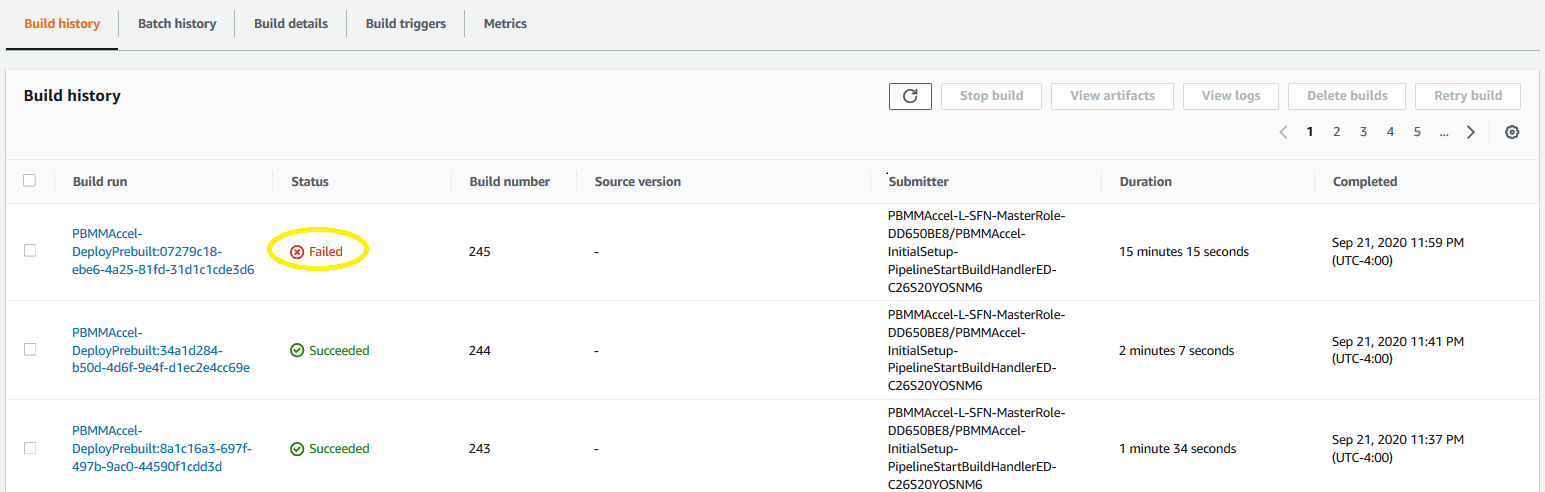
Task: Open the Metrics tab
Action: (x=505, y=24)
